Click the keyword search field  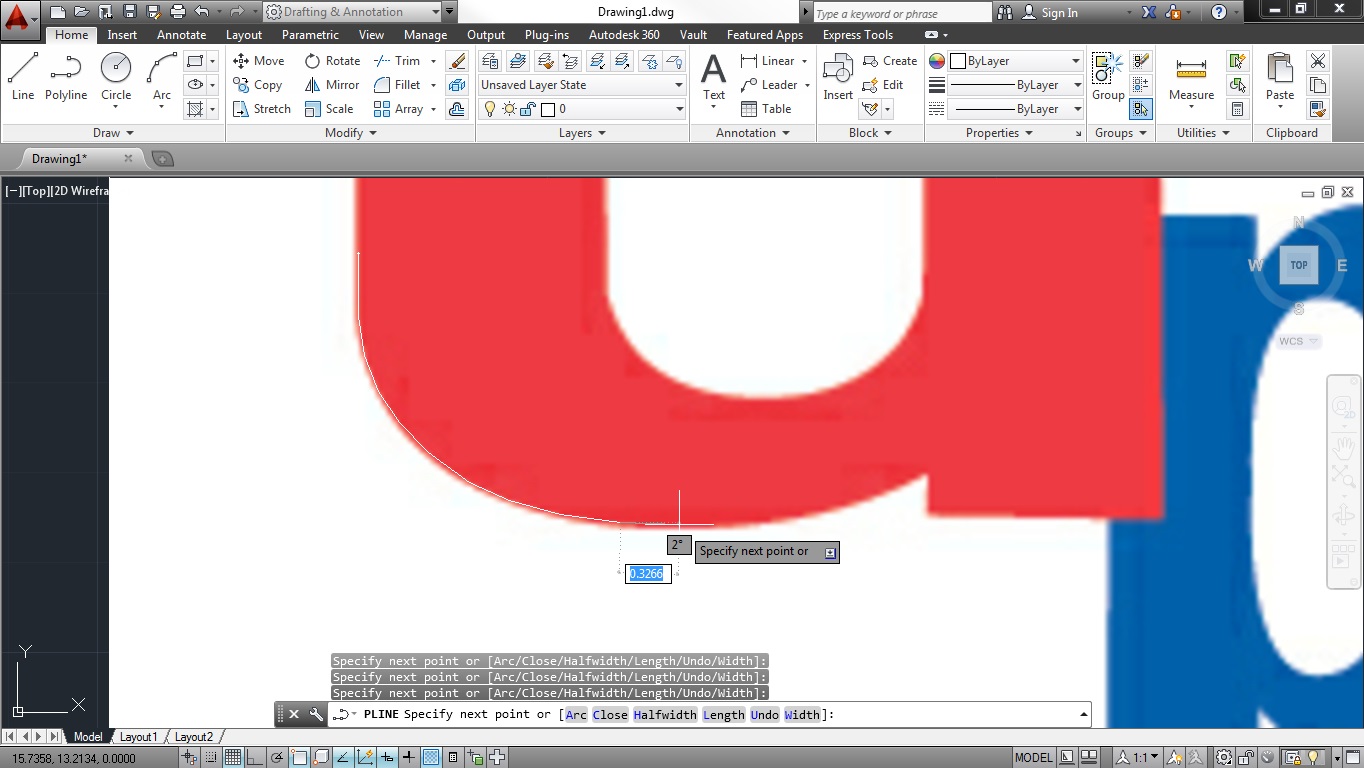pyautogui.click(x=901, y=13)
